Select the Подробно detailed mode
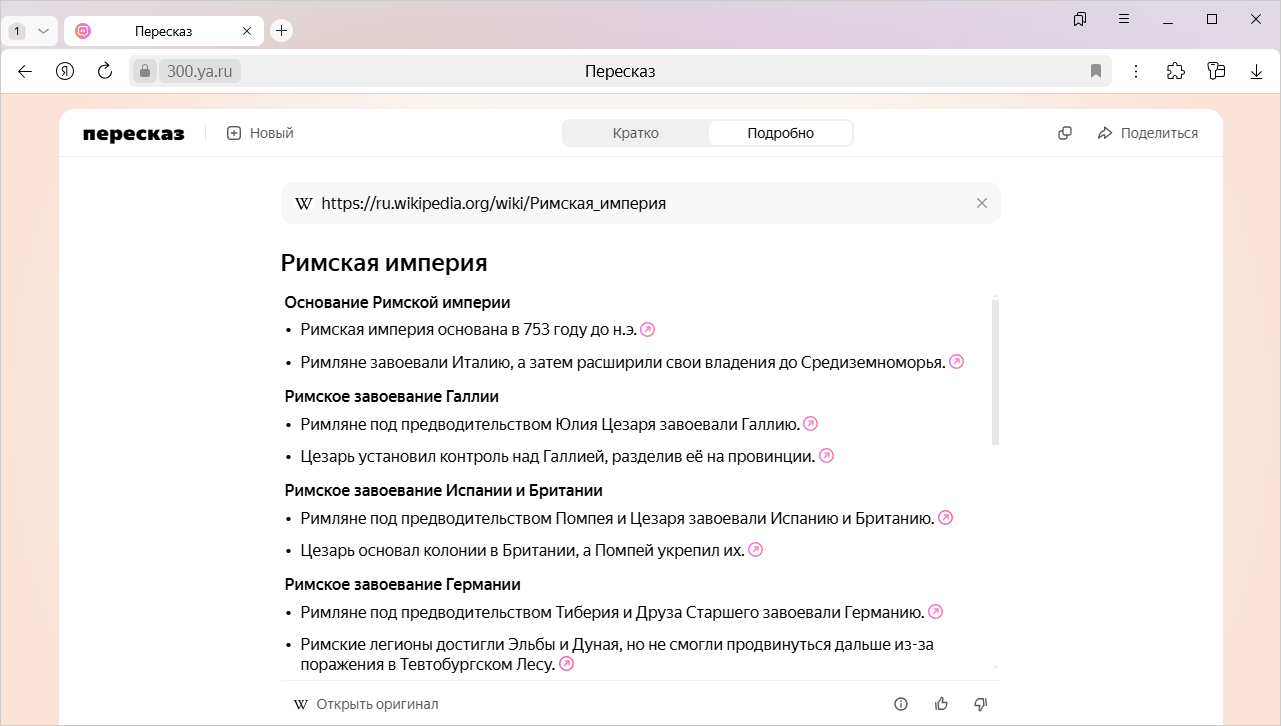1281x726 pixels. pos(780,133)
